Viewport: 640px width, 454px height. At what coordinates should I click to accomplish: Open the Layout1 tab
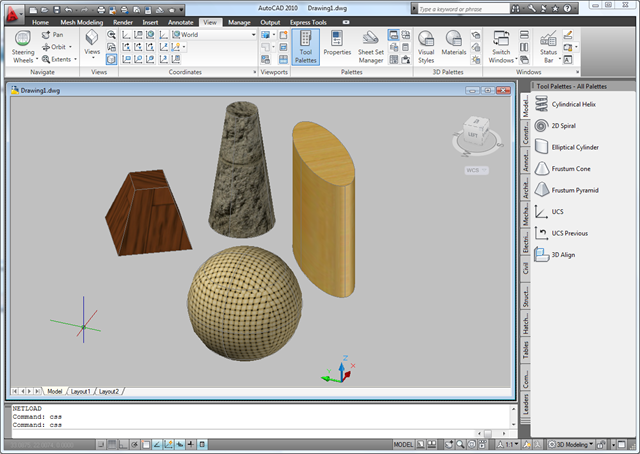[80, 391]
